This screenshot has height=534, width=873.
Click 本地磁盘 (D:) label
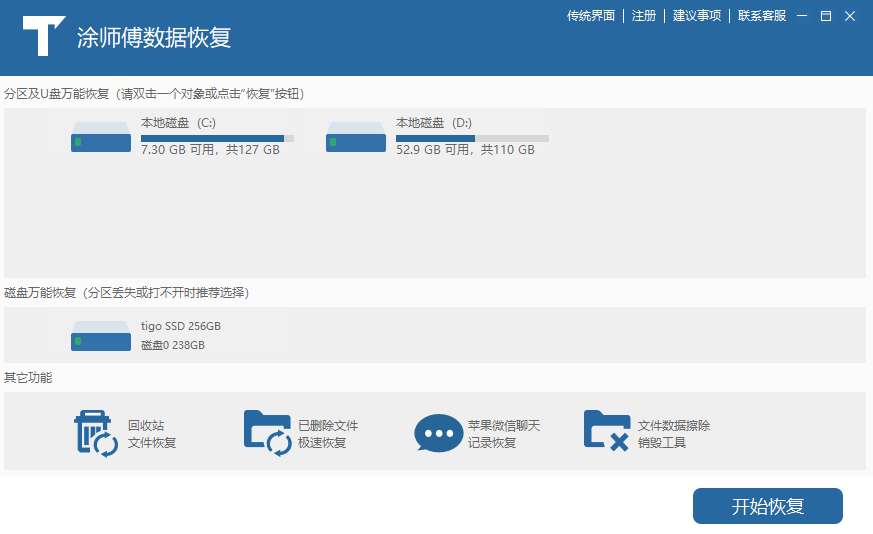[x=434, y=123]
